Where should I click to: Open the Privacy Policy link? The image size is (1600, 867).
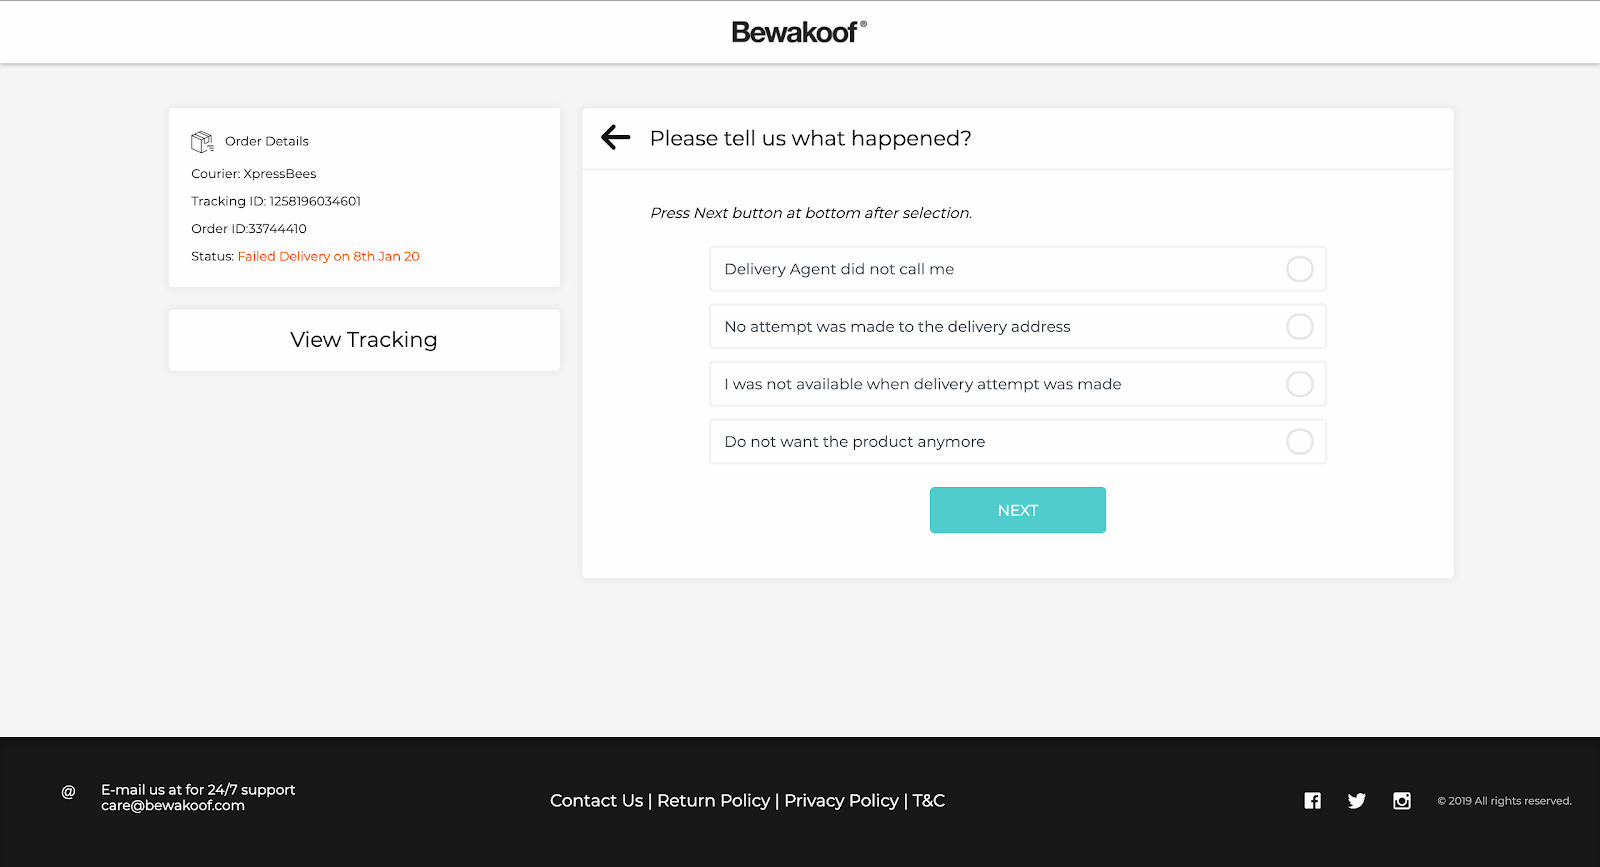pos(842,801)
